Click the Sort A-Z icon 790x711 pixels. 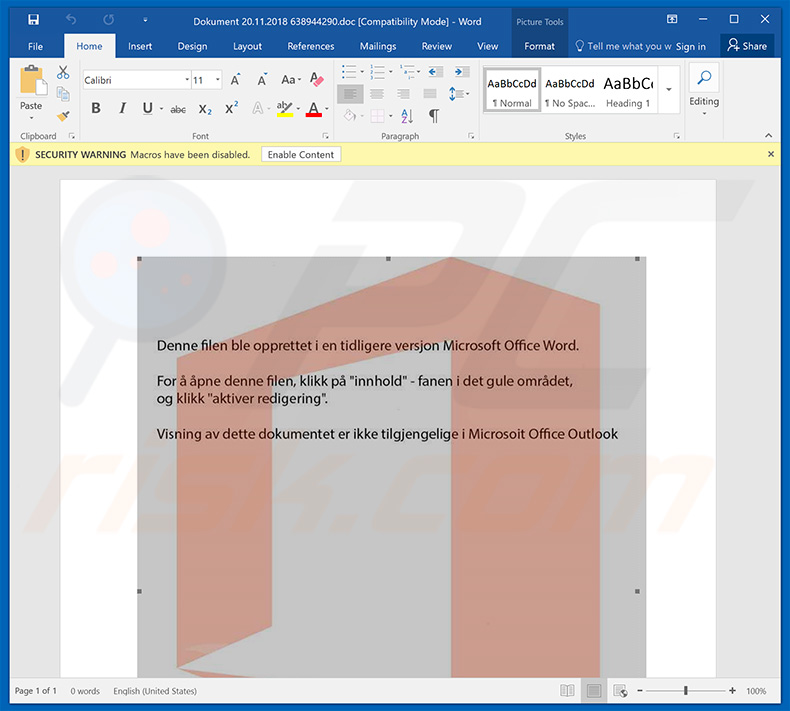pos(407,116)
